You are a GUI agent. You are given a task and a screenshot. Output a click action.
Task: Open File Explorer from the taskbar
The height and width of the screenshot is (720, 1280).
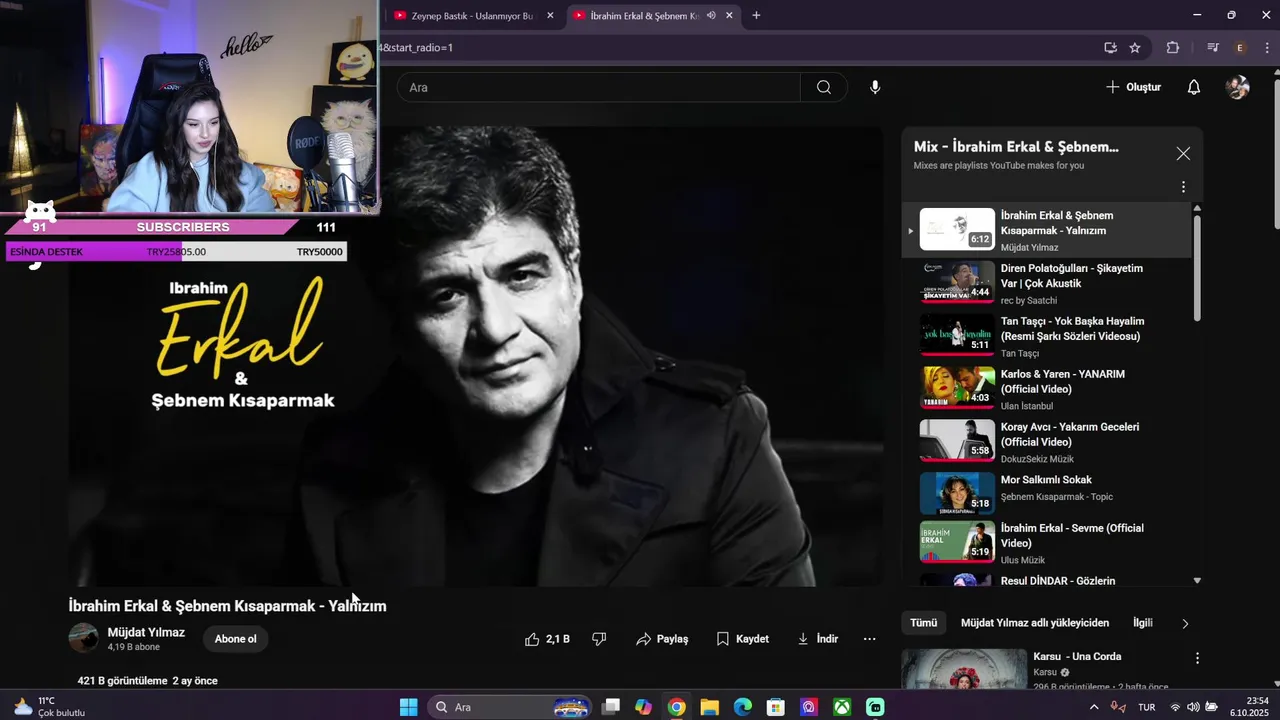(709, 707)
